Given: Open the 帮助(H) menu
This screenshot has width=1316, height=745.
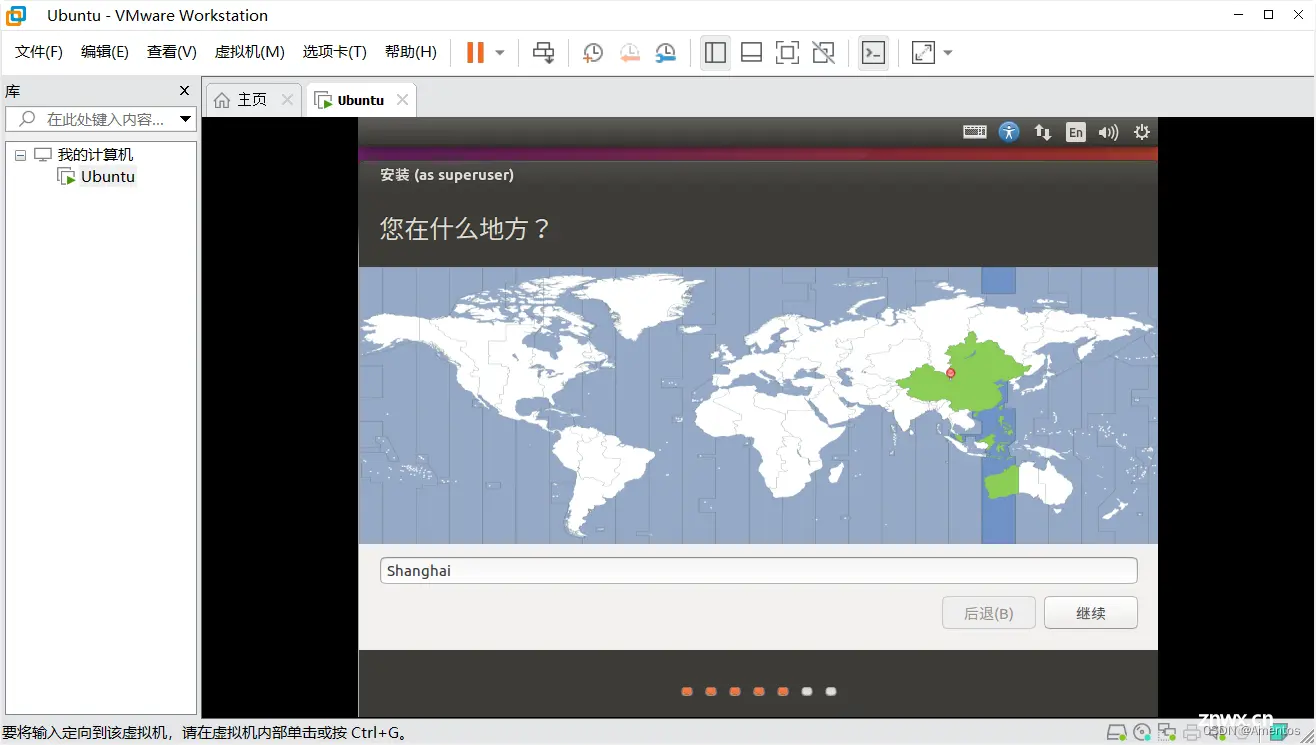Looking at the screenshot, I should coord(411,52).
